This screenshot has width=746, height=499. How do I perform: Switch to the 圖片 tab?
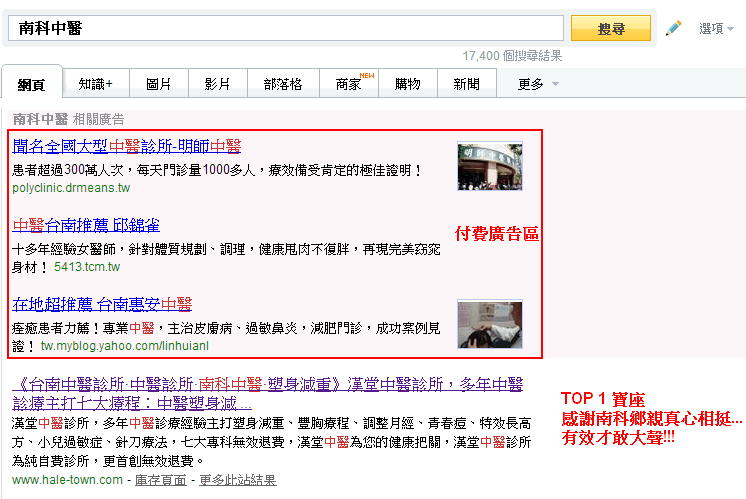[x=158, y=84]
